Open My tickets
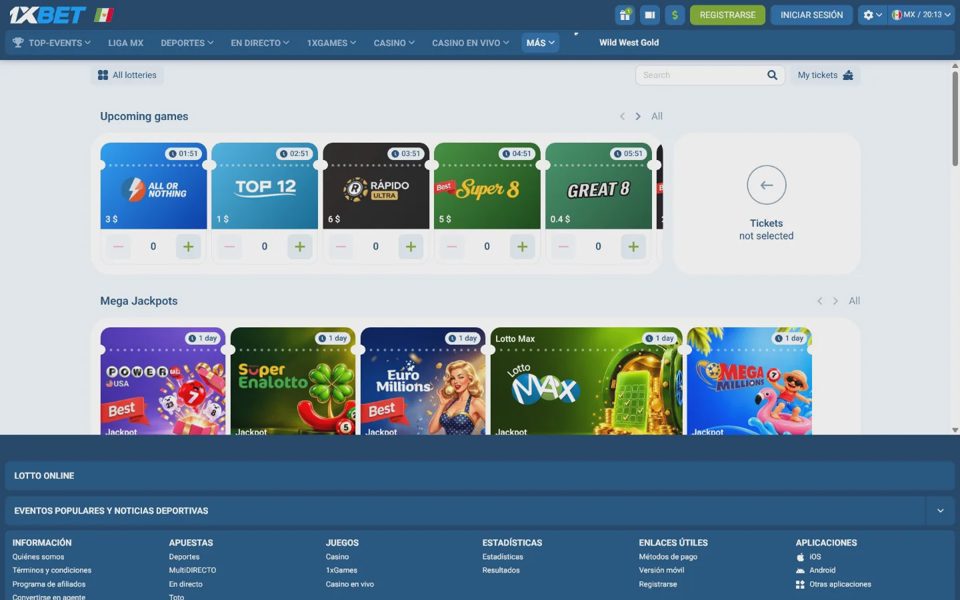The image size is (960, 600). (x=825, y=75)
